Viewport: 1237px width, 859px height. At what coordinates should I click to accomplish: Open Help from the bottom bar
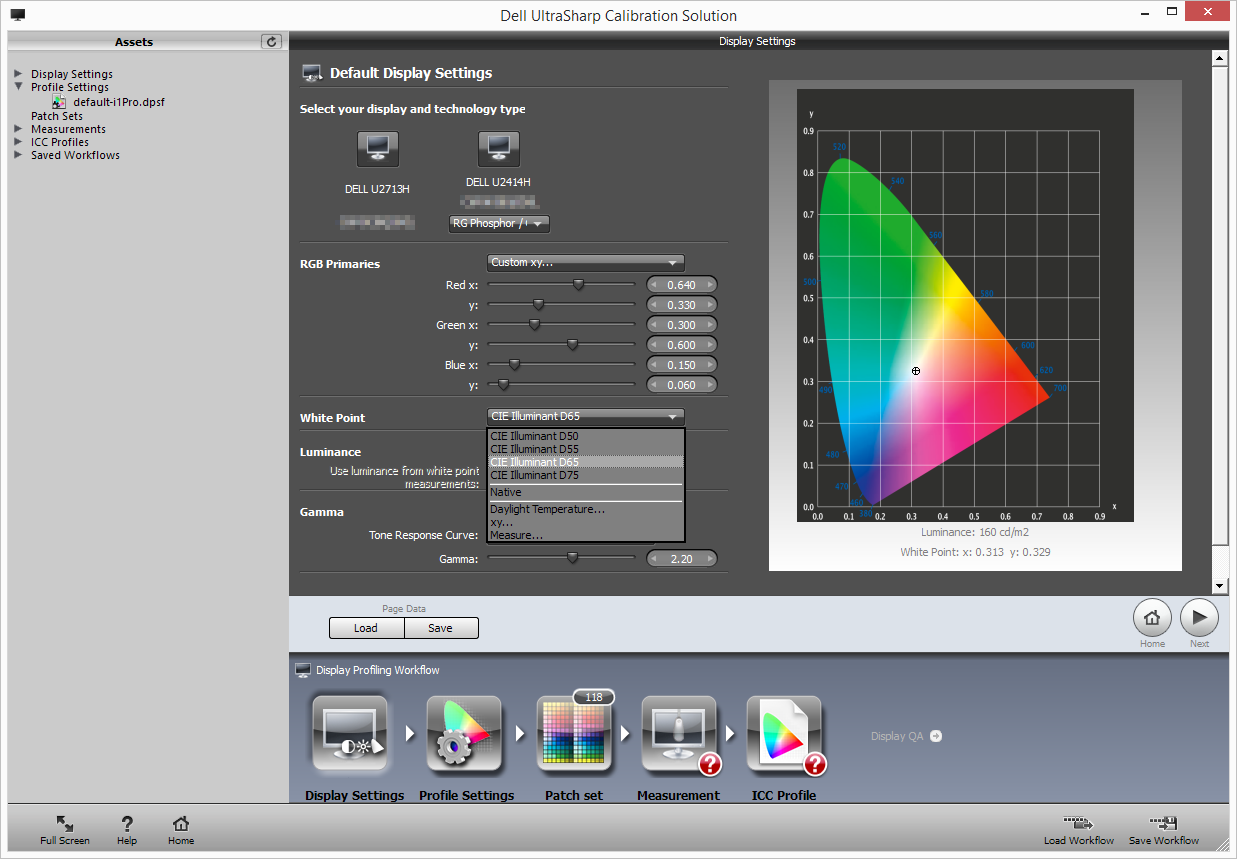[127, 824]
